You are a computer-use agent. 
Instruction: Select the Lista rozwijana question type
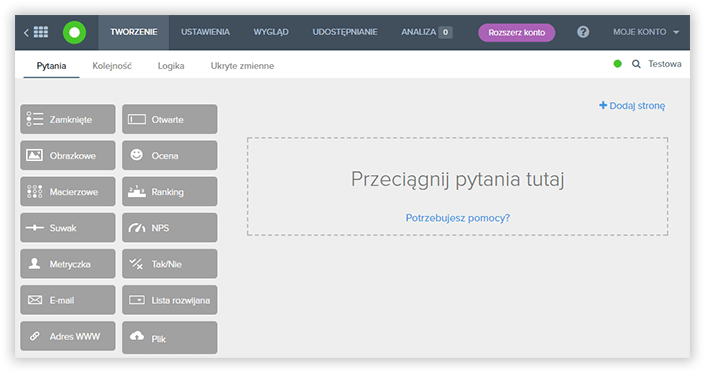tap(170, 300)
